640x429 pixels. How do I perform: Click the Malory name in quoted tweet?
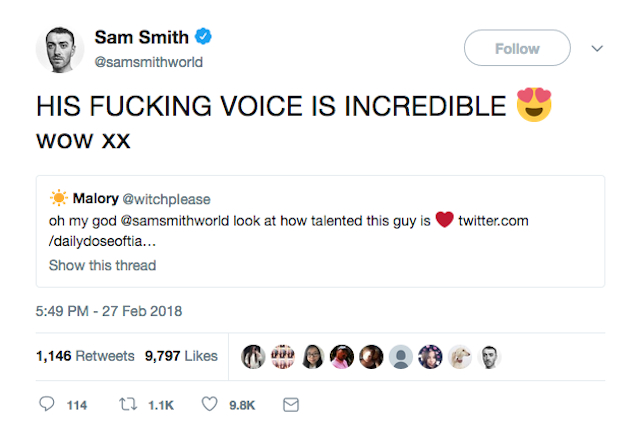96,199
